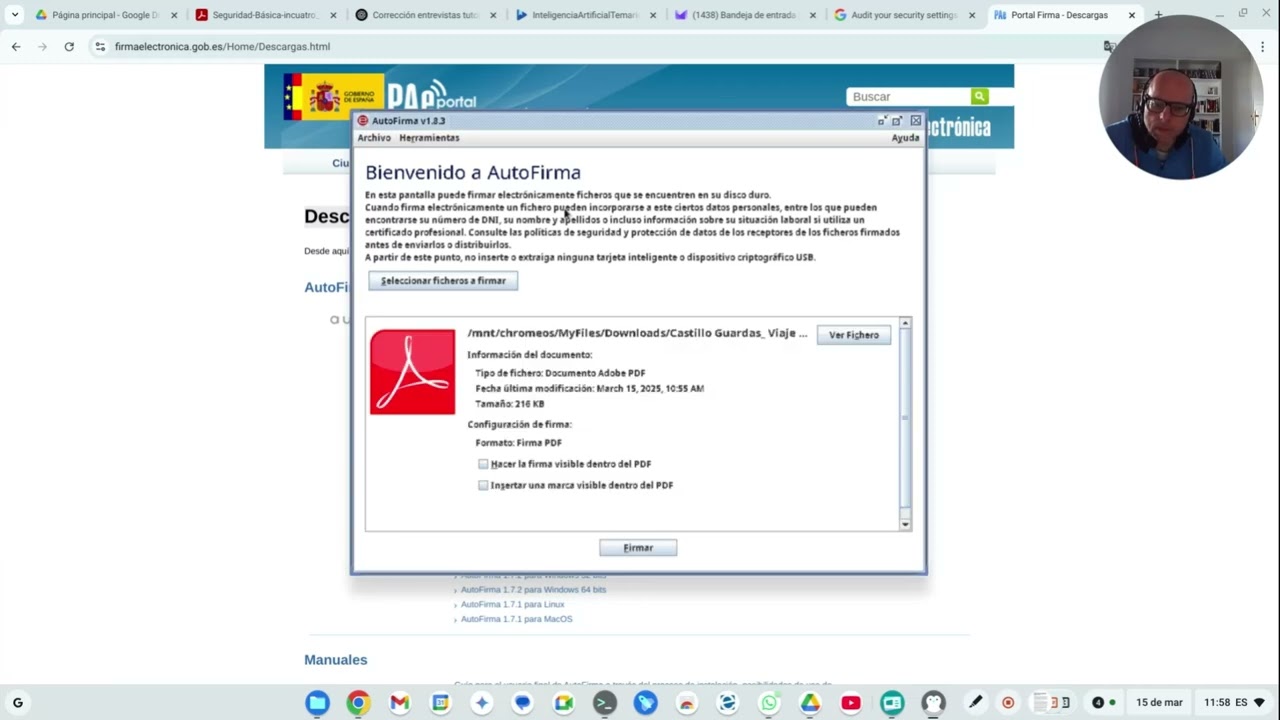Check 'Insertar una marca visible dentro del PDF'

tap(483, 485)
